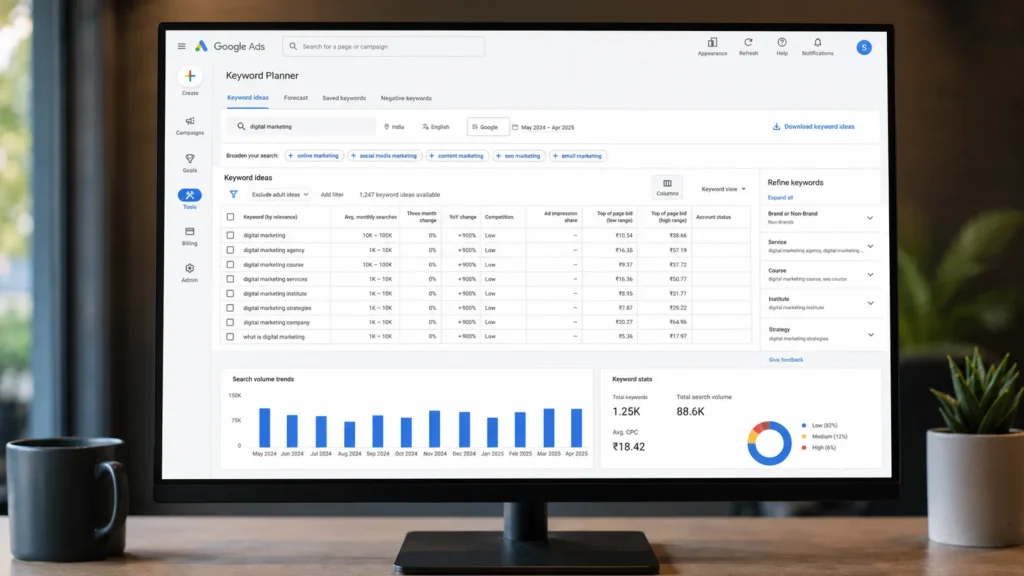Check the digital marketing company row
1024x576 pixels.
tap(231, 322)
